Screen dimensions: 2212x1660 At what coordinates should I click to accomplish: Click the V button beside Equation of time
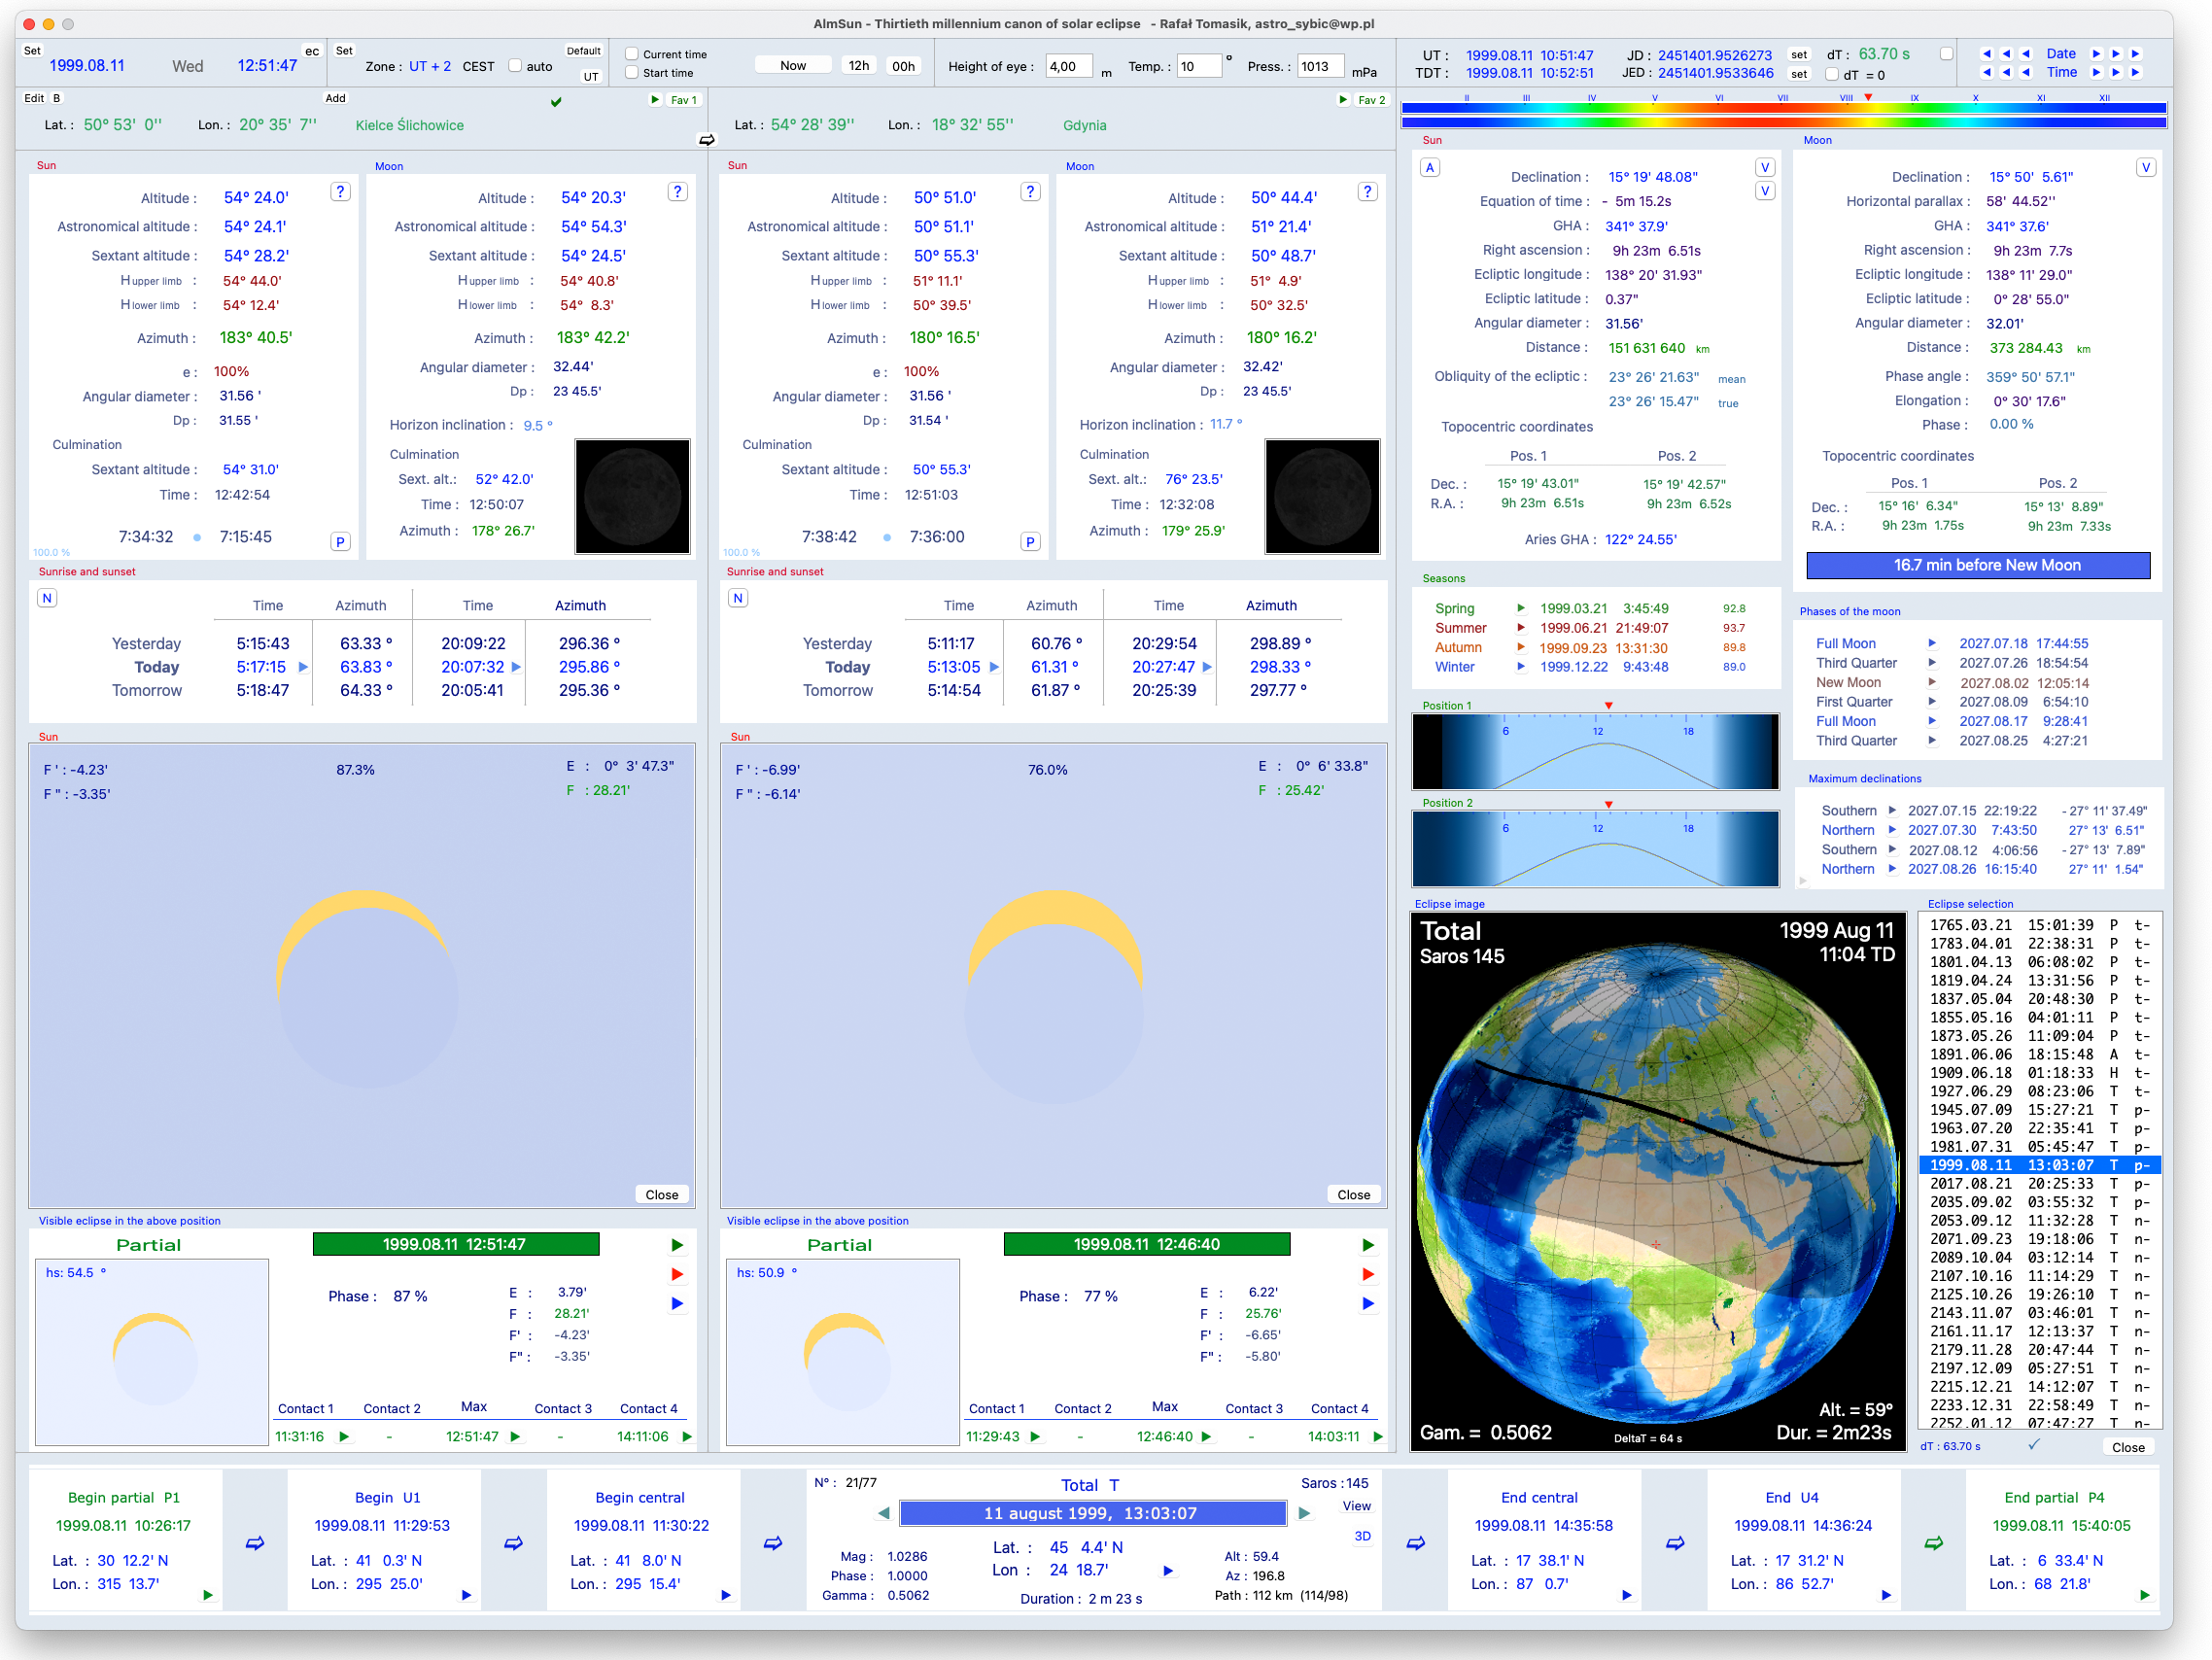click(x=1765, y=191)
